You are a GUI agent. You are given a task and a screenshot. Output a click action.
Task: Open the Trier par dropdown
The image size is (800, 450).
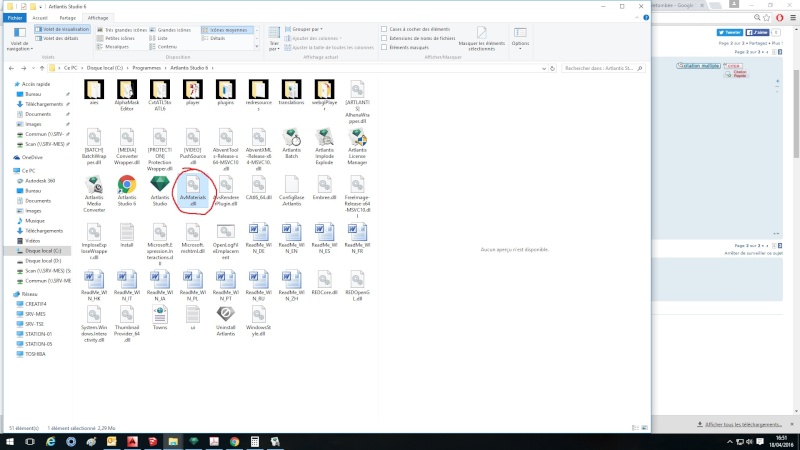coord(274,39)
